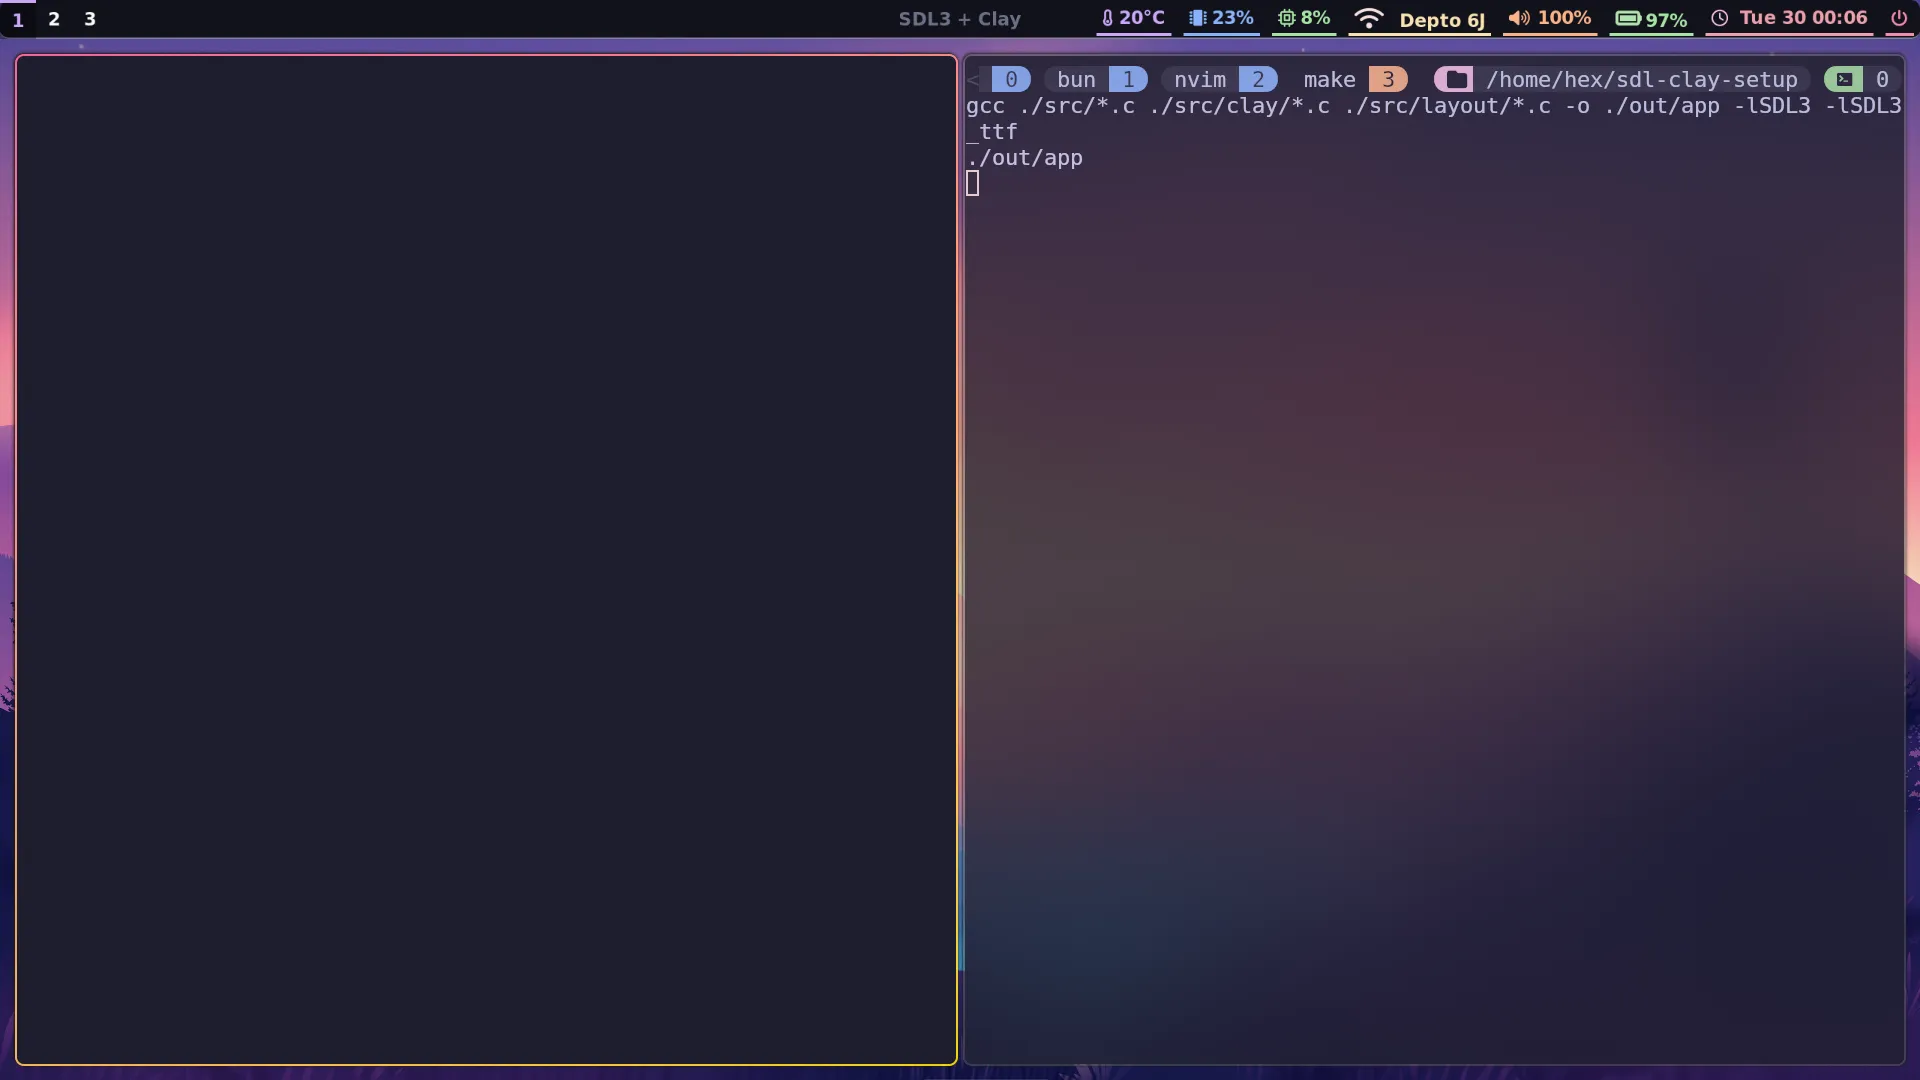Click the green terminal session icon
The height and width of the screenshot is (1080, 1920).
[1843, 79]
